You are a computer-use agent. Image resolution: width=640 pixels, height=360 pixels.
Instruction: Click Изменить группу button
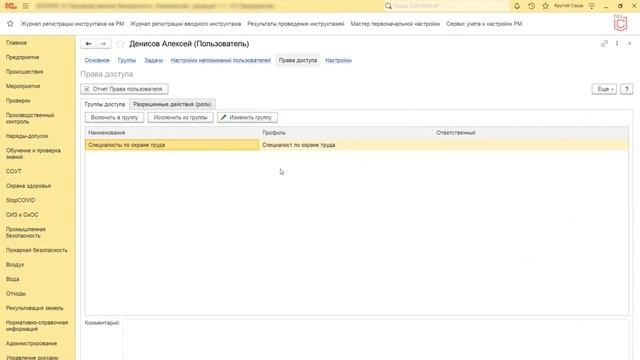247,118
